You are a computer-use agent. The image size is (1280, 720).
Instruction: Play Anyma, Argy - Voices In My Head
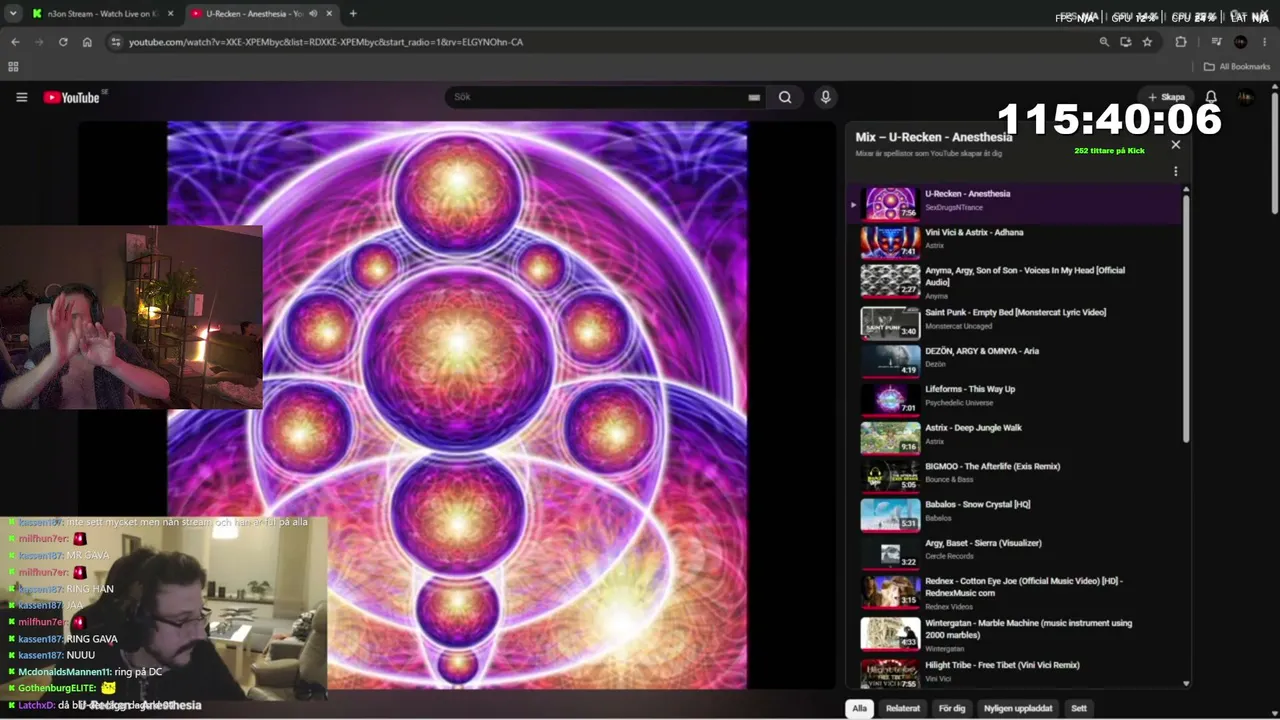[x=1015, y=282]
